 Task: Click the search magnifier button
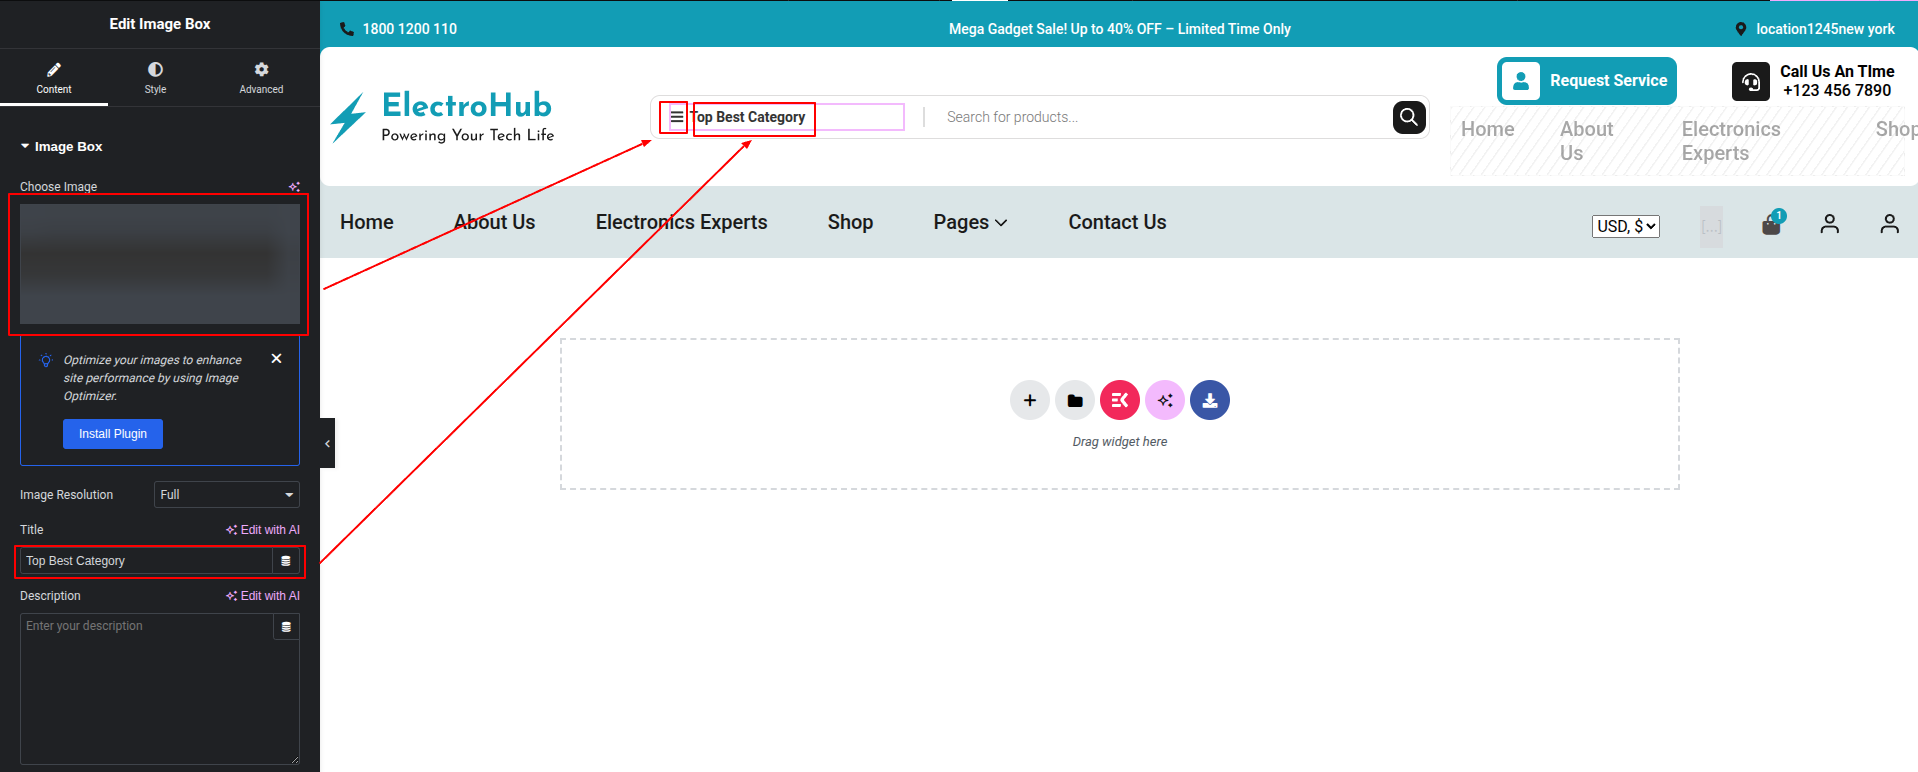1408,117
